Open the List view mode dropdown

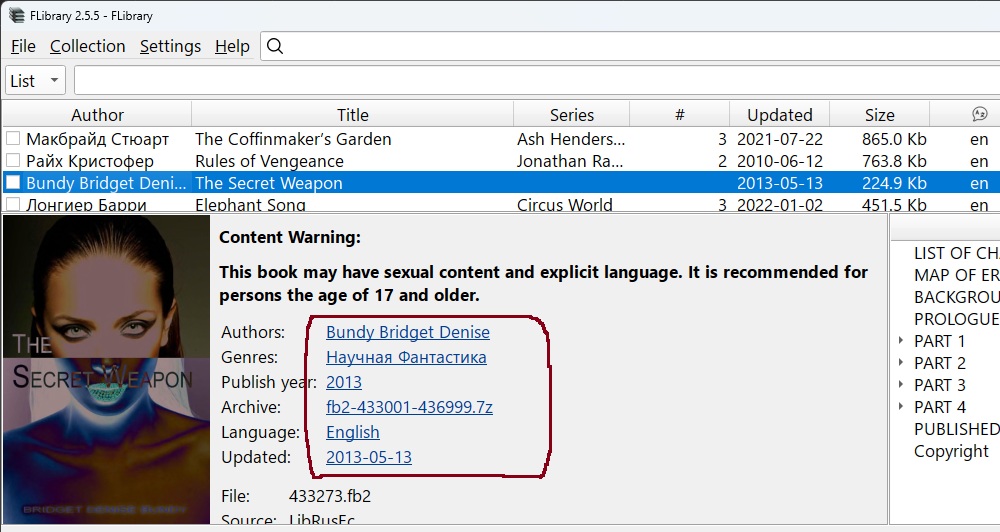pyautogui.click(x=35, y=80)
